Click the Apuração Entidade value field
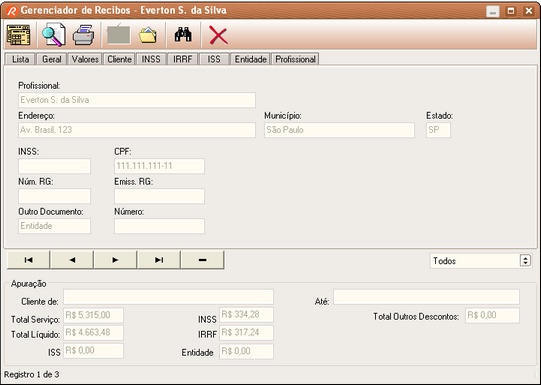Screen dimensions: 541x385 coord(246,351)
